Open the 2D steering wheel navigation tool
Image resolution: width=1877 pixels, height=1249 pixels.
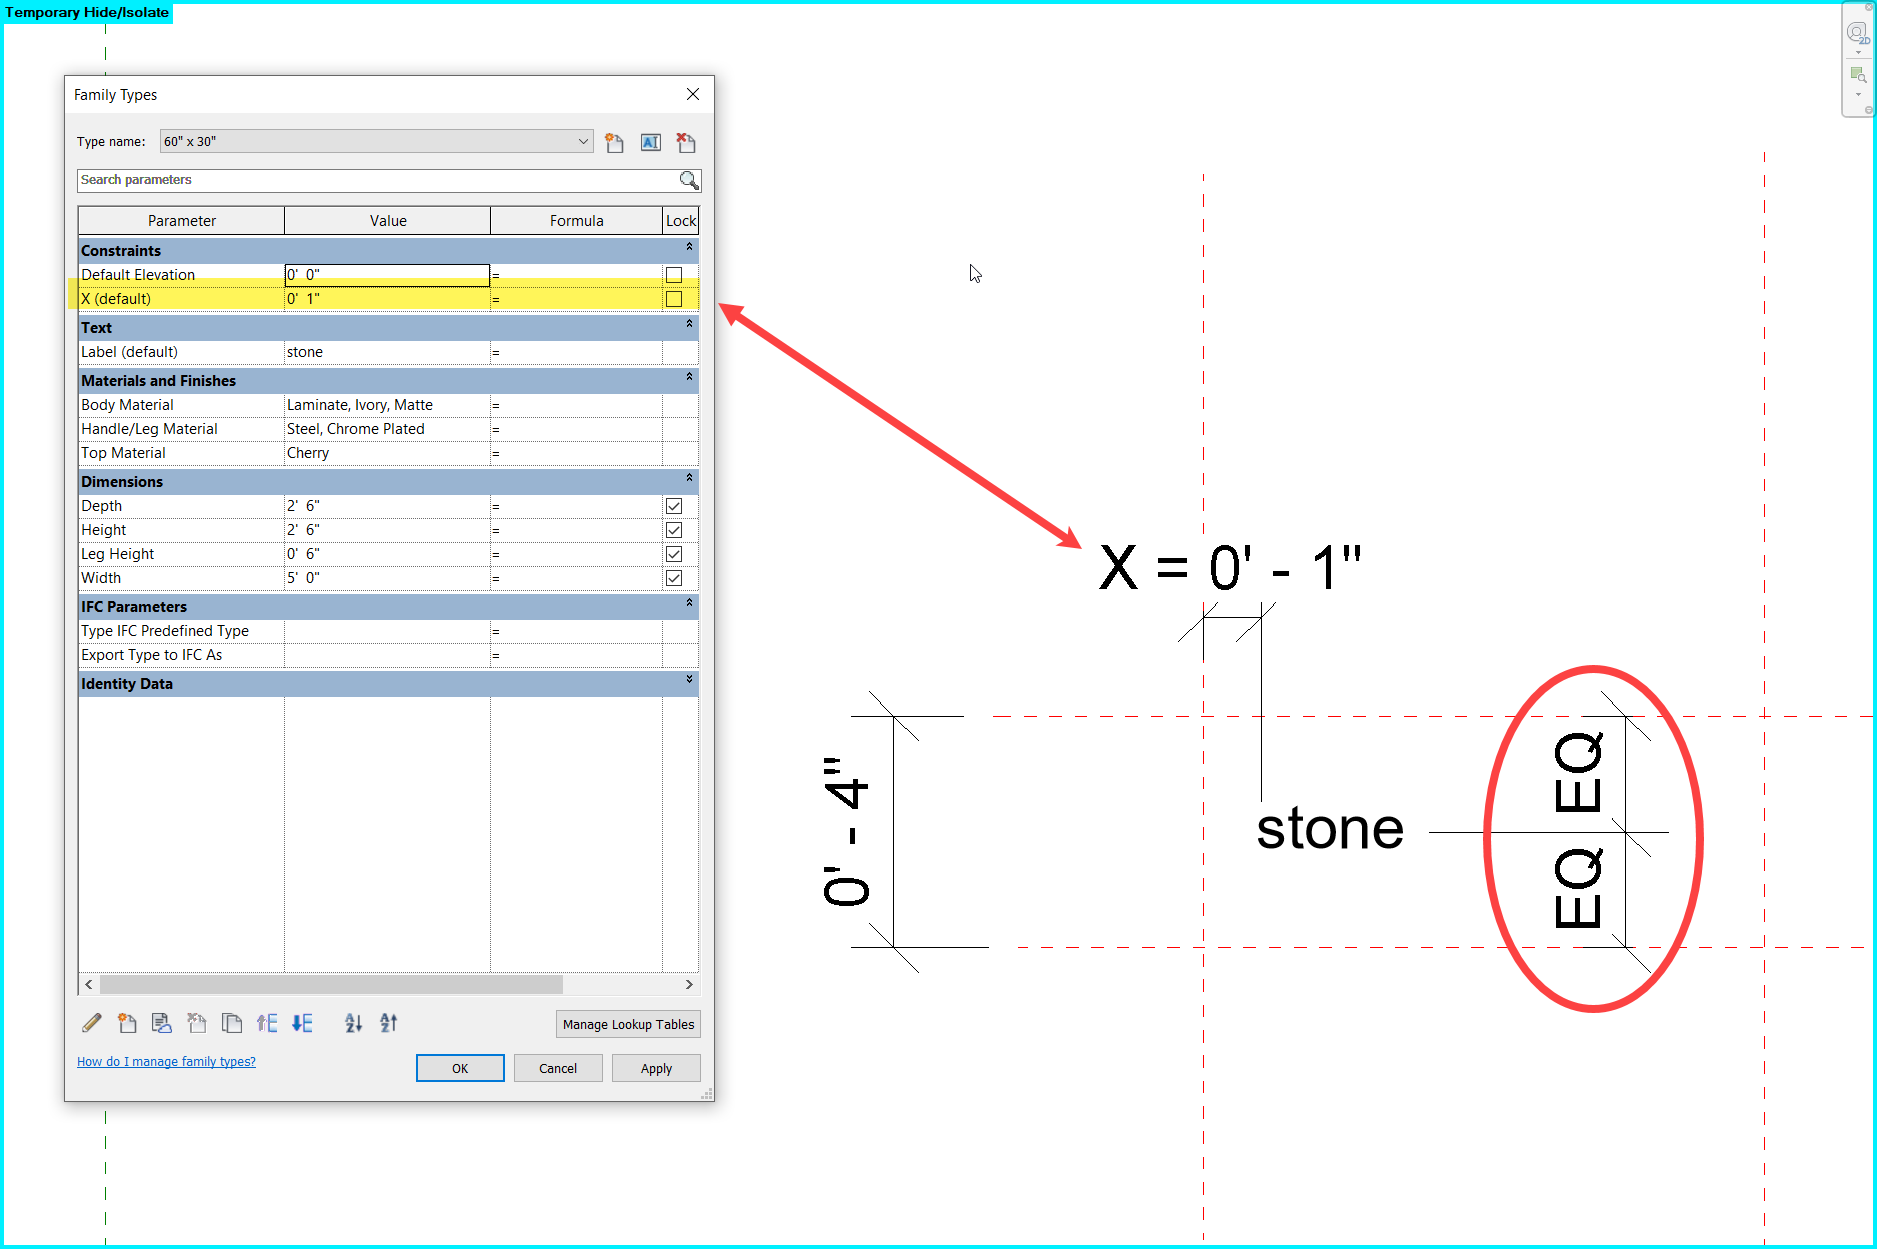pos(1857,33)
